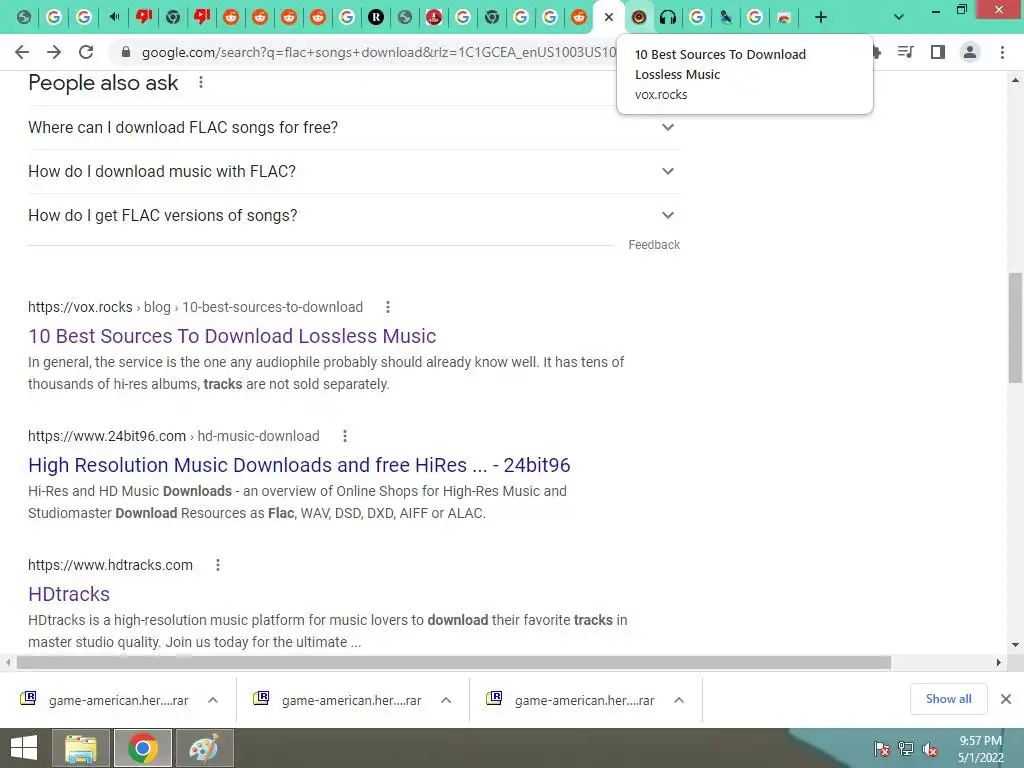Open Paint from the taskbar
Image resolution: width=1024 pixels, height=768 pixels.
(x=204, y=748)
